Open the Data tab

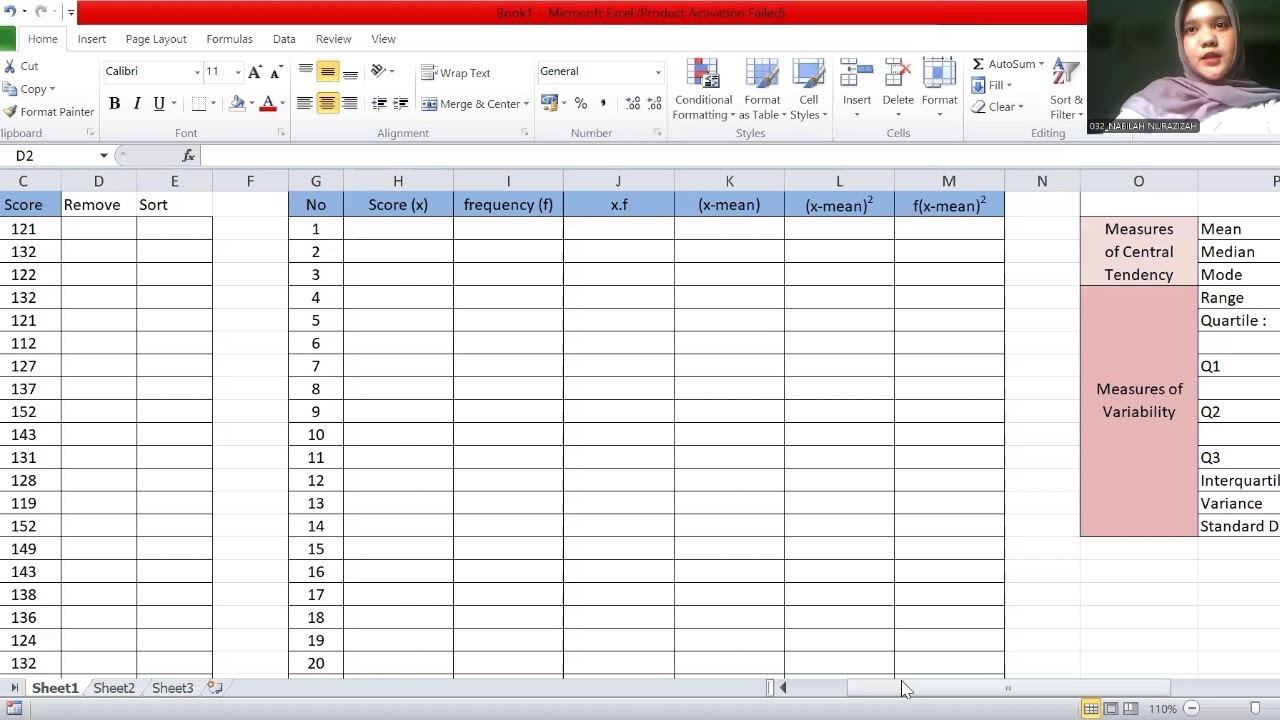[x=284, y=39]
